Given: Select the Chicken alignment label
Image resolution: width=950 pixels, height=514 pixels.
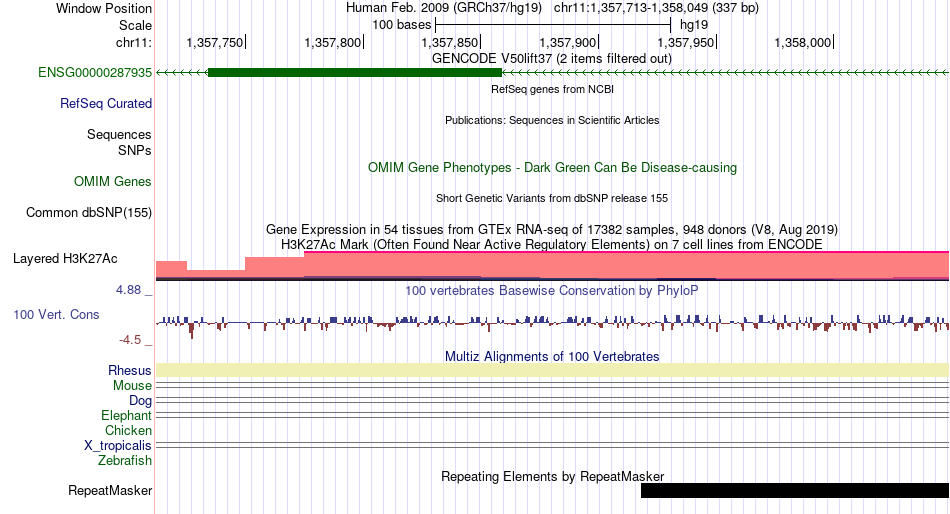Looking at the screenshot, I should click(128, 430).
